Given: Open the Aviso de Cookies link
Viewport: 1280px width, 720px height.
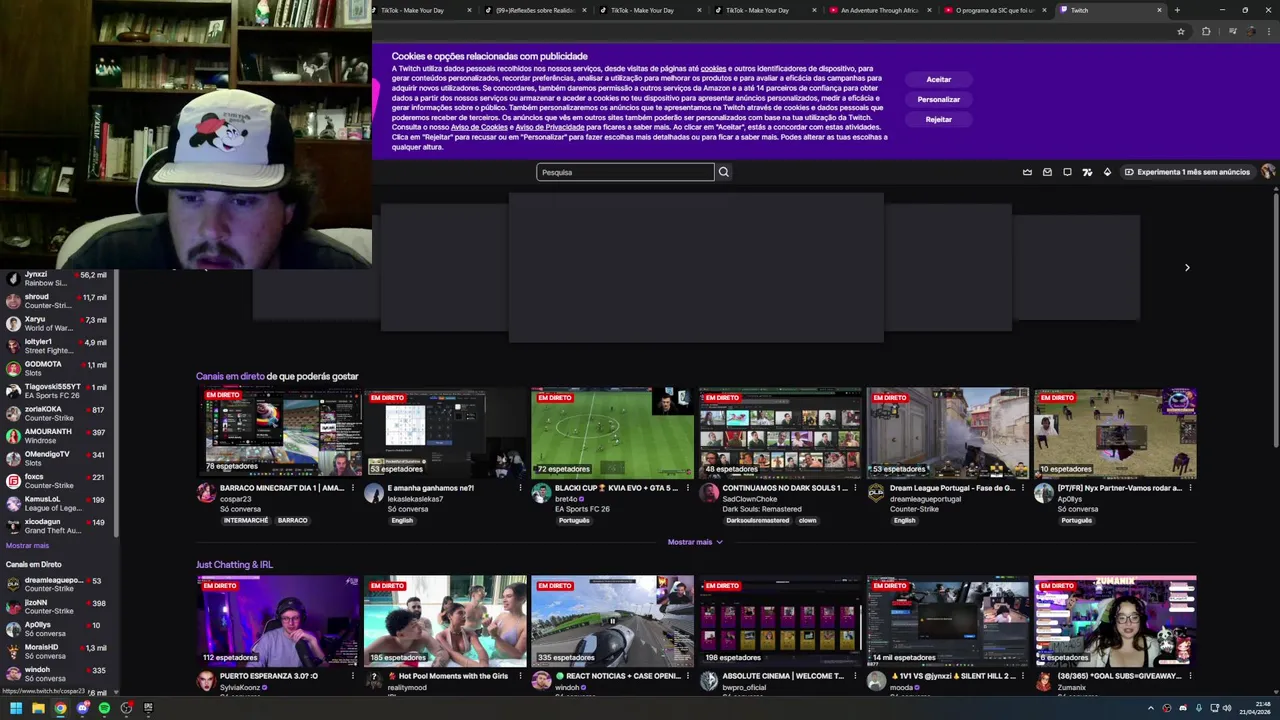Looking at the screenshot, I should click(479, 127).
